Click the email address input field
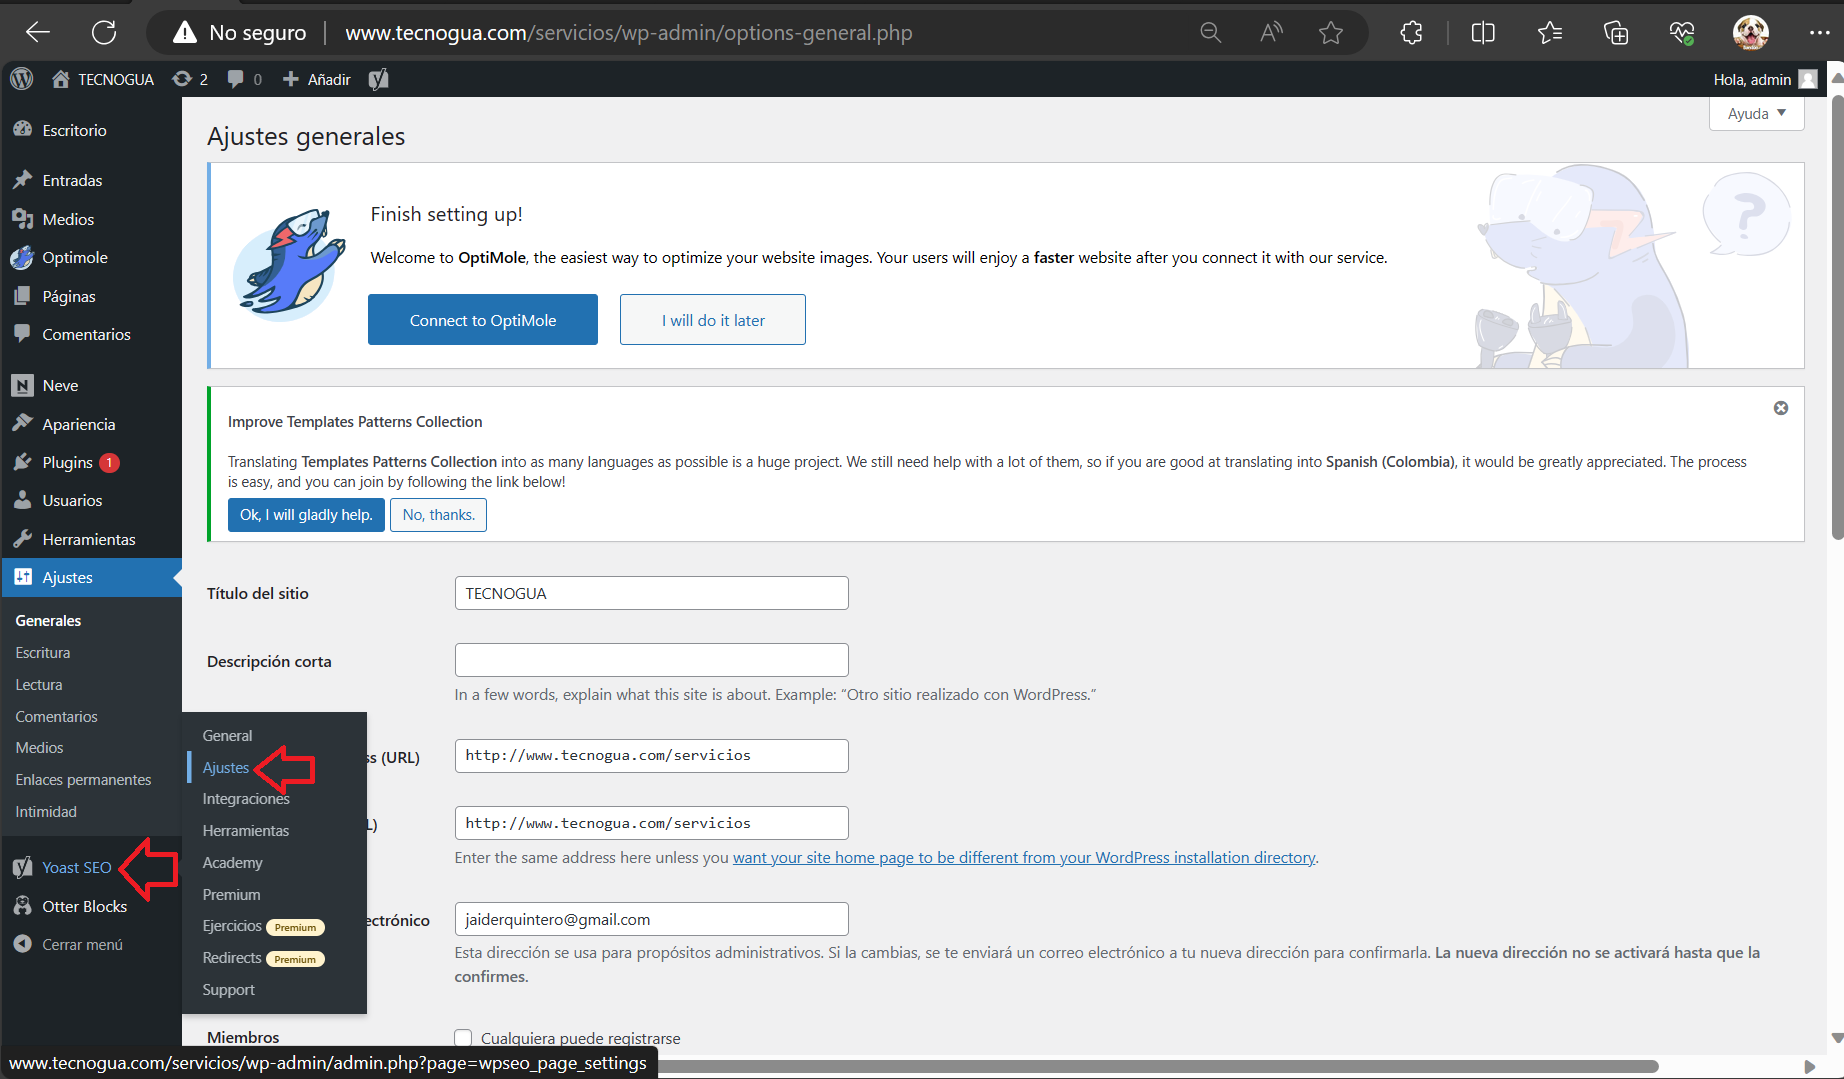The width and height of the screenshot is (1844, 1079). point(651,919)
